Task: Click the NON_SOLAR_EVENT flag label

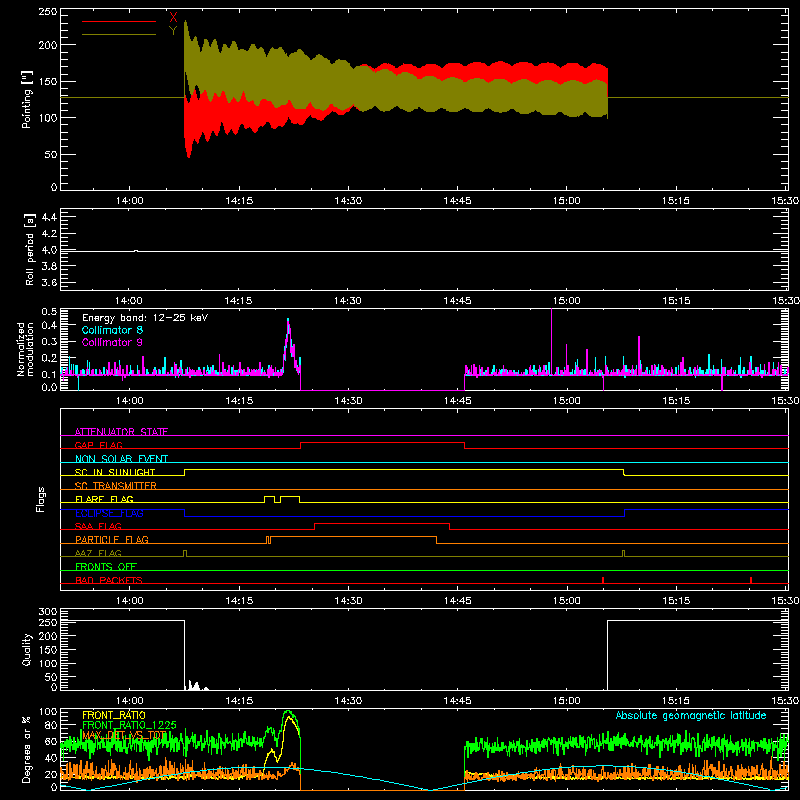Action: pos(121,459)
